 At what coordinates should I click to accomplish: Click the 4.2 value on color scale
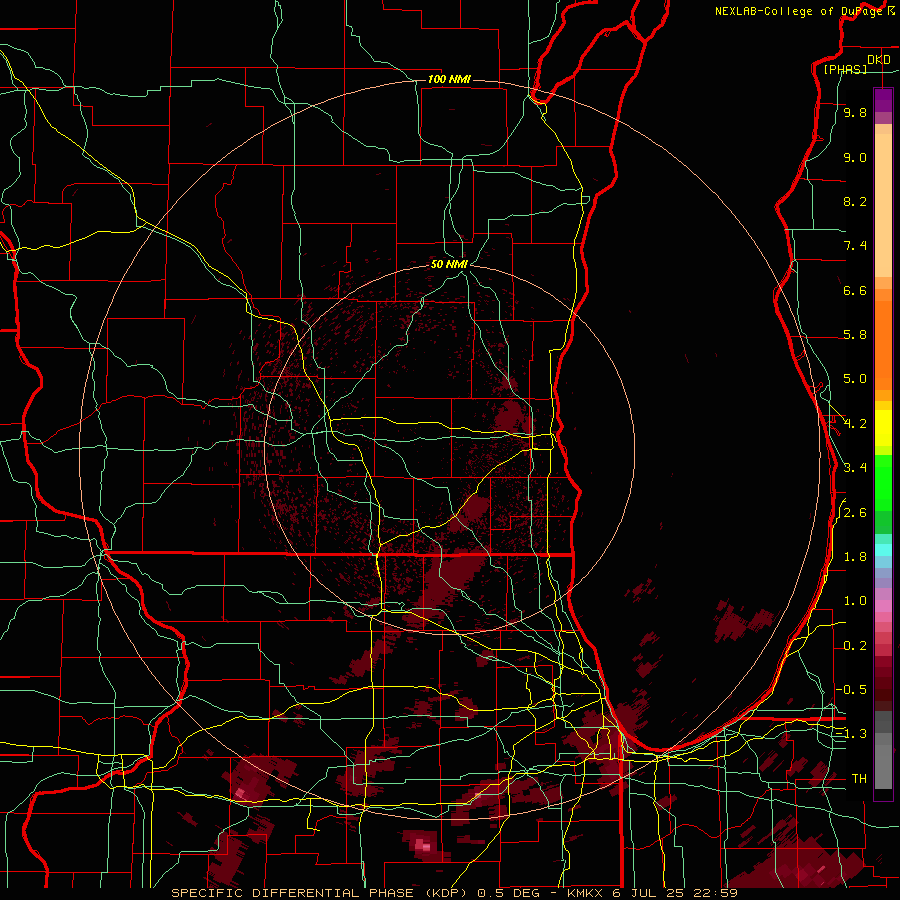coord(855,424)
